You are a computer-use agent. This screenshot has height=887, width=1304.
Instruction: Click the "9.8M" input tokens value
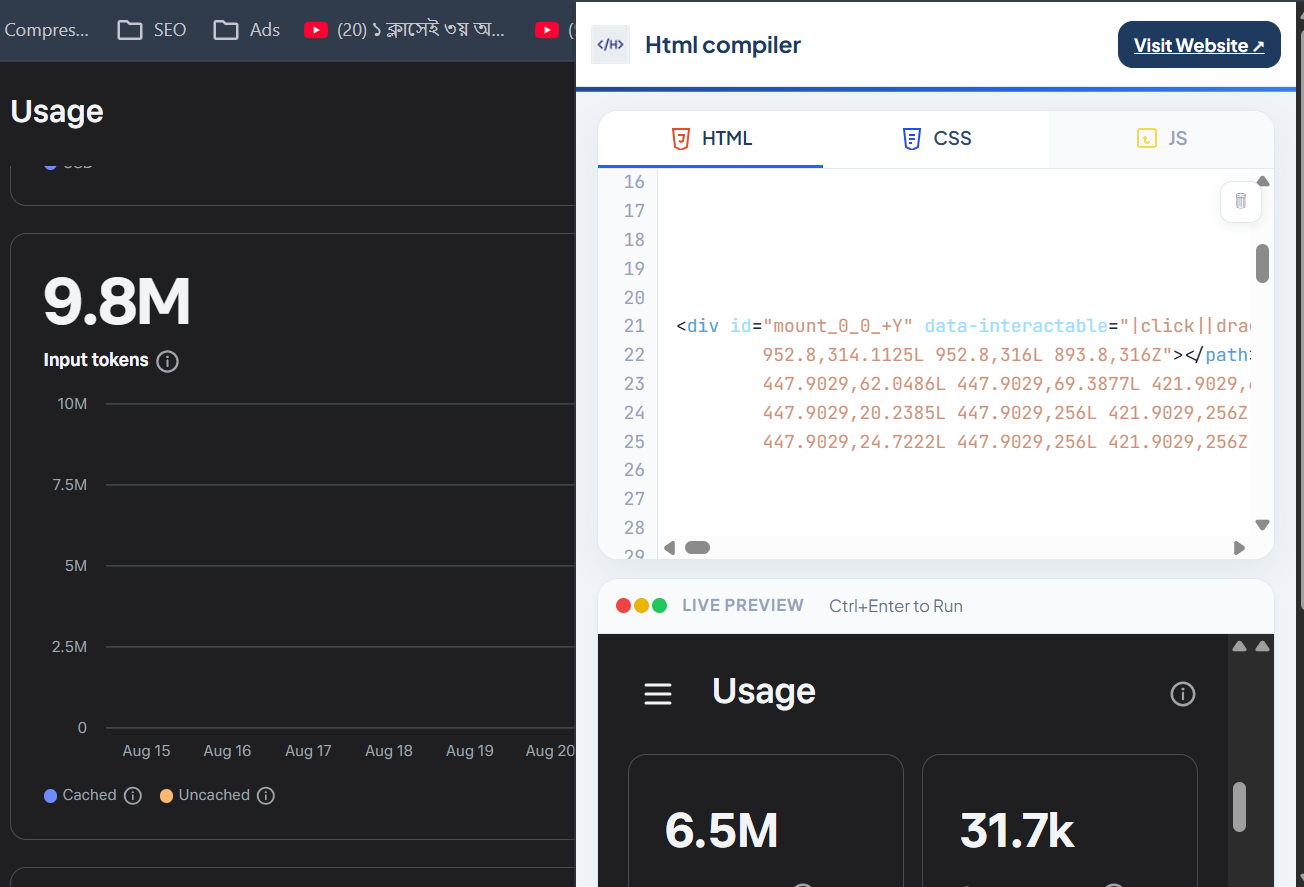(x=117, y=302)
